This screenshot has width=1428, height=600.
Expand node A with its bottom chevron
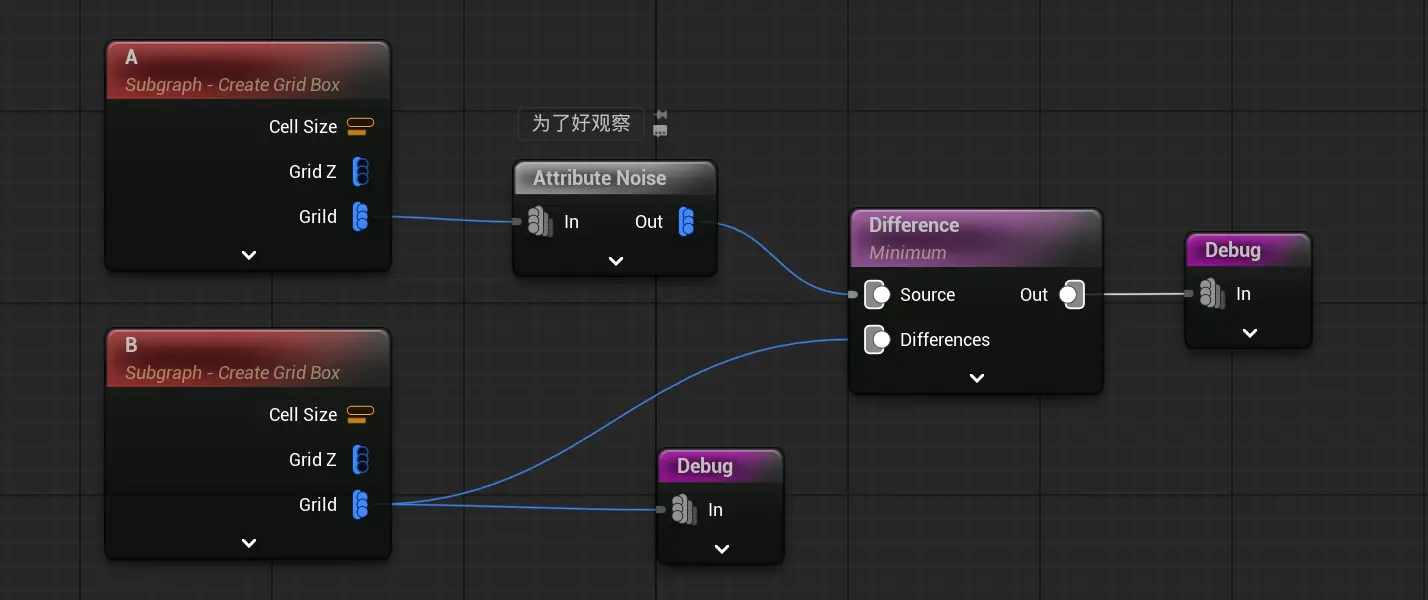[x=249, y=255]
